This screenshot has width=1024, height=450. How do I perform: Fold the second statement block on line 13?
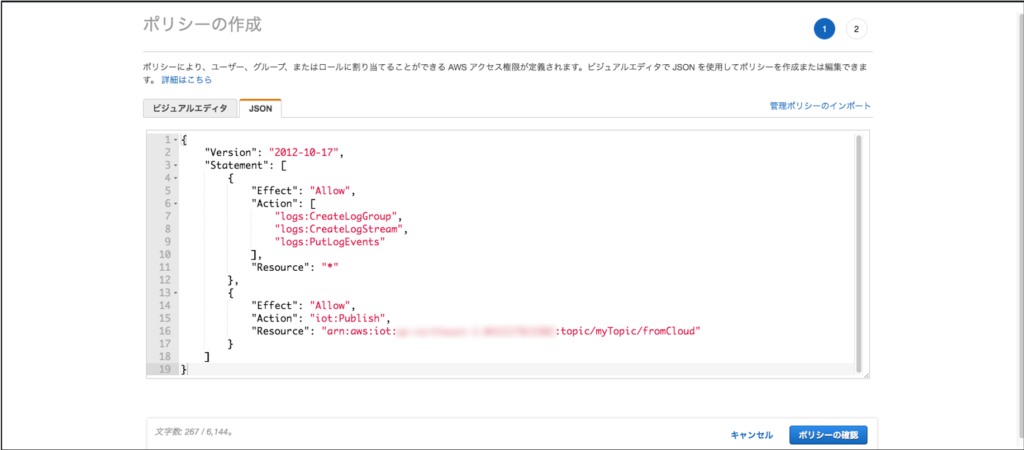[175, 292]
